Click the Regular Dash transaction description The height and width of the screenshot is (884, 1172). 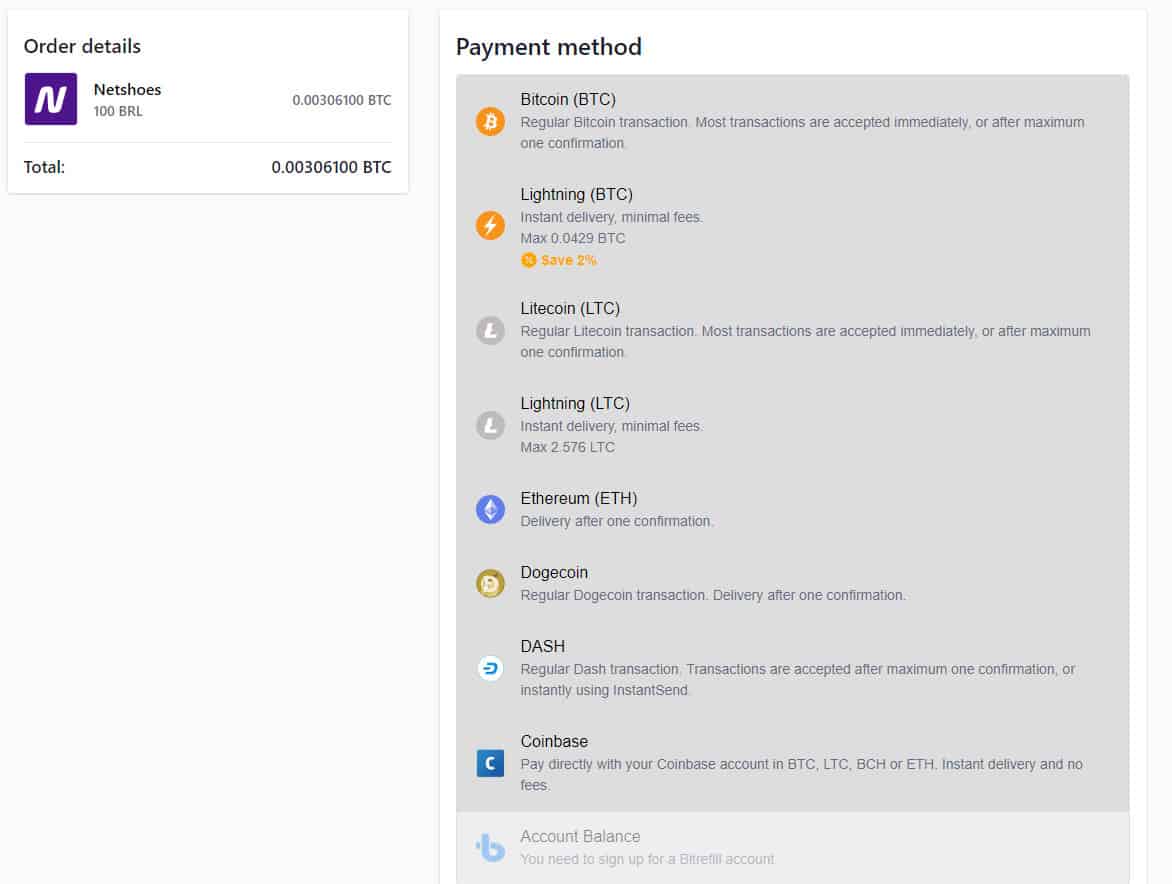[x=798, y=679]
